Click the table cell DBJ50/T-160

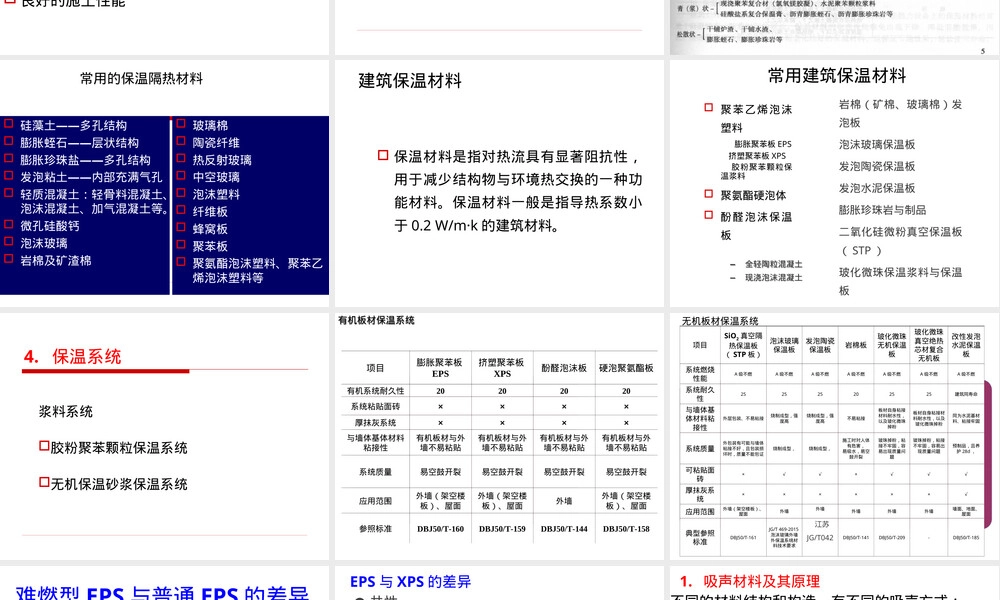pyautogui.click(x=441, y=529)
